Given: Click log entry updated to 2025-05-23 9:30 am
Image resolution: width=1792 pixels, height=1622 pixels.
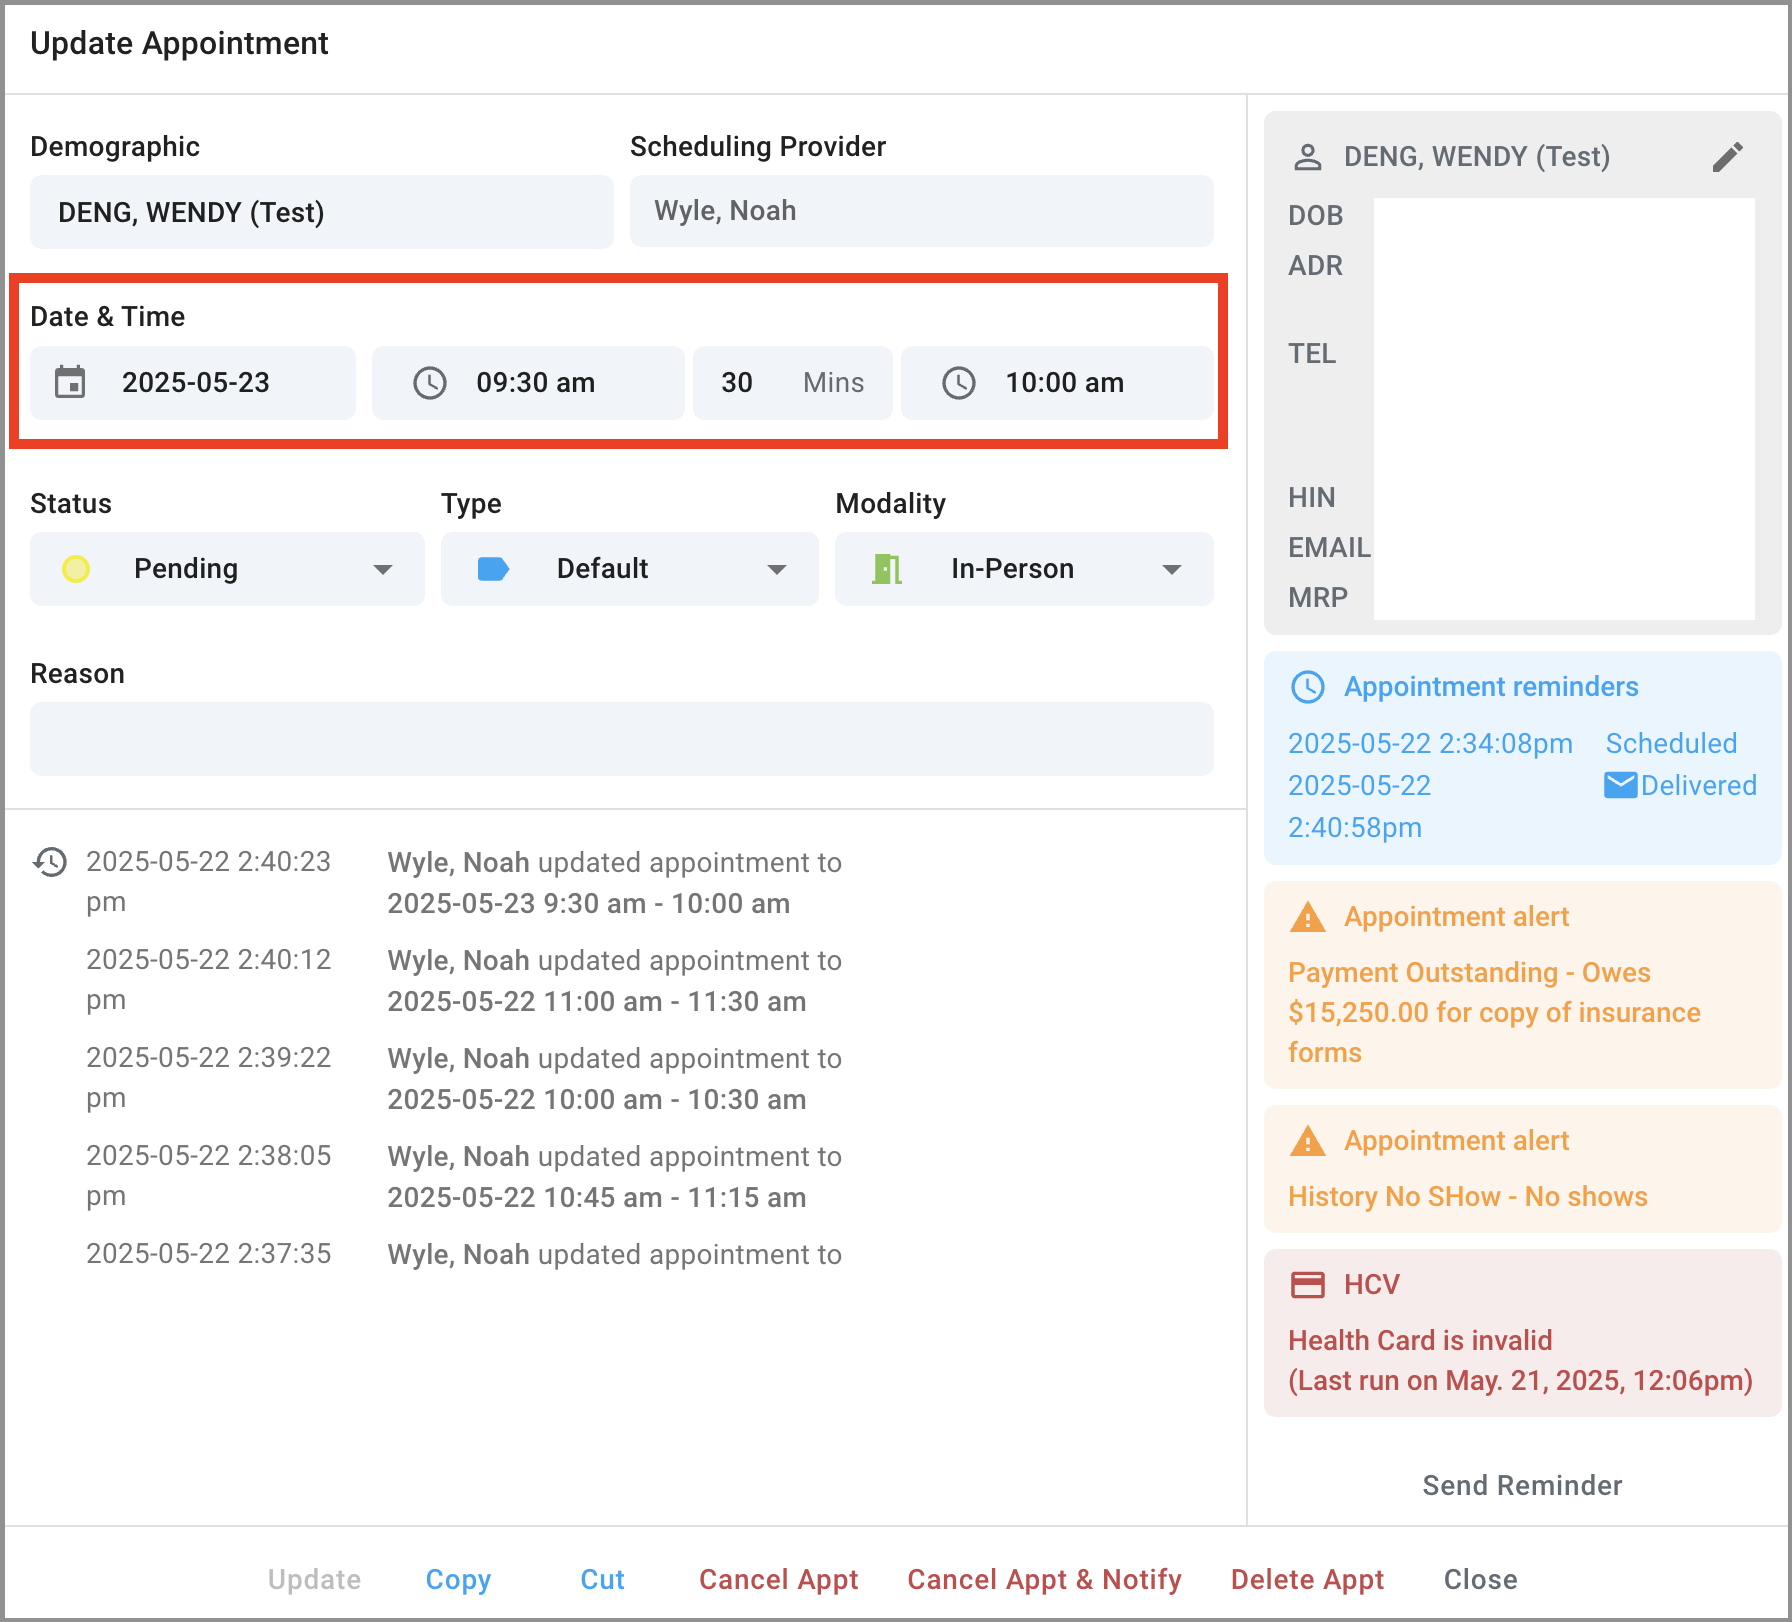Looking at the screenshot, I should (x=614, y=883).
